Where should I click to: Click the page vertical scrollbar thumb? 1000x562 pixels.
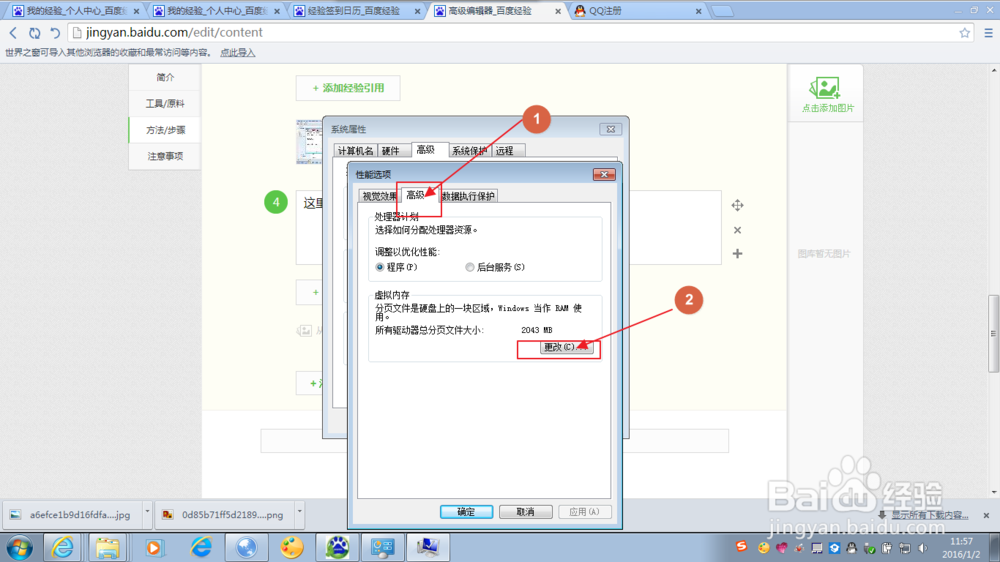tap(994, 333)
